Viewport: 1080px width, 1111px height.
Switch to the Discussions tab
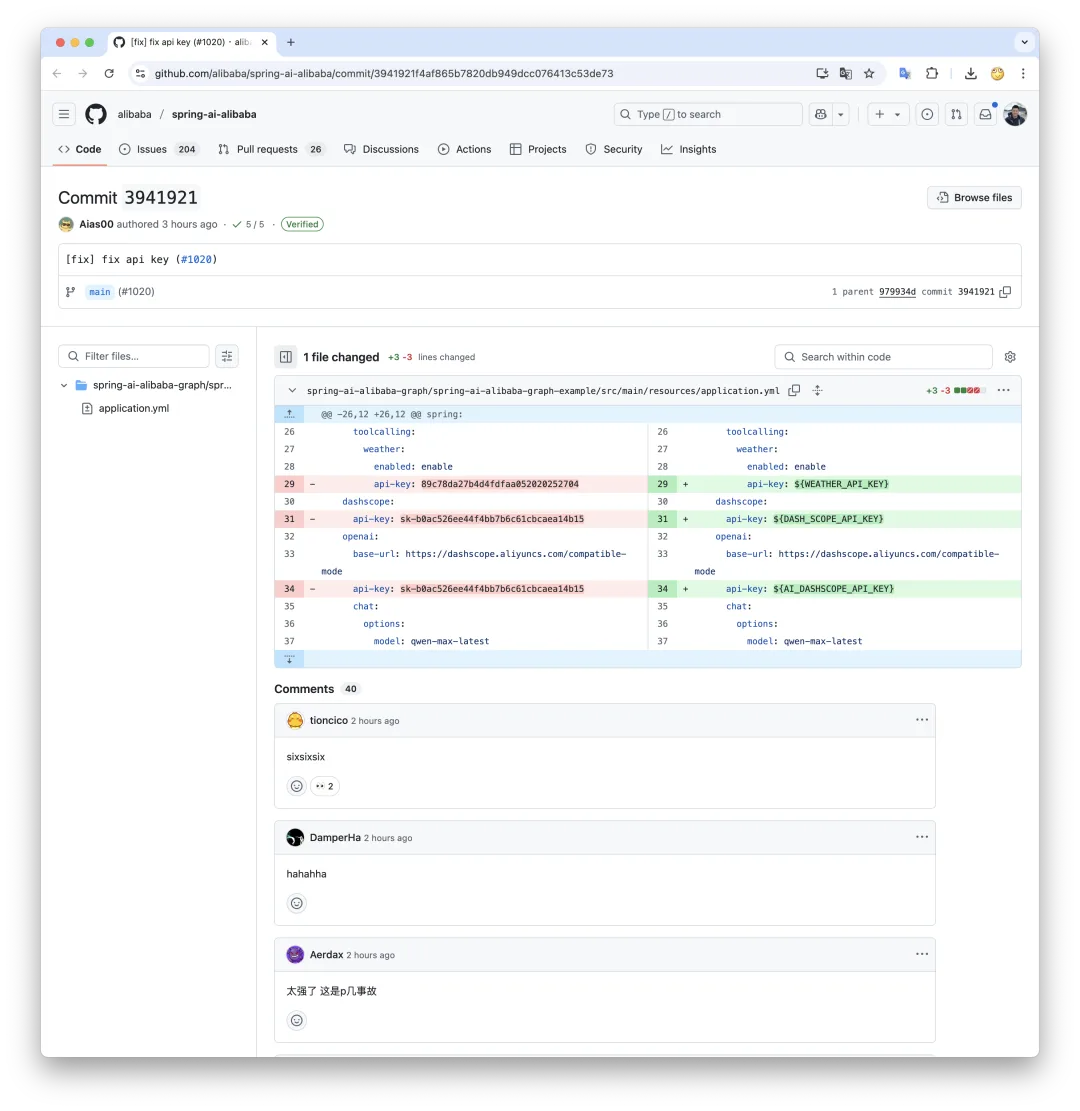pos(381,149)
